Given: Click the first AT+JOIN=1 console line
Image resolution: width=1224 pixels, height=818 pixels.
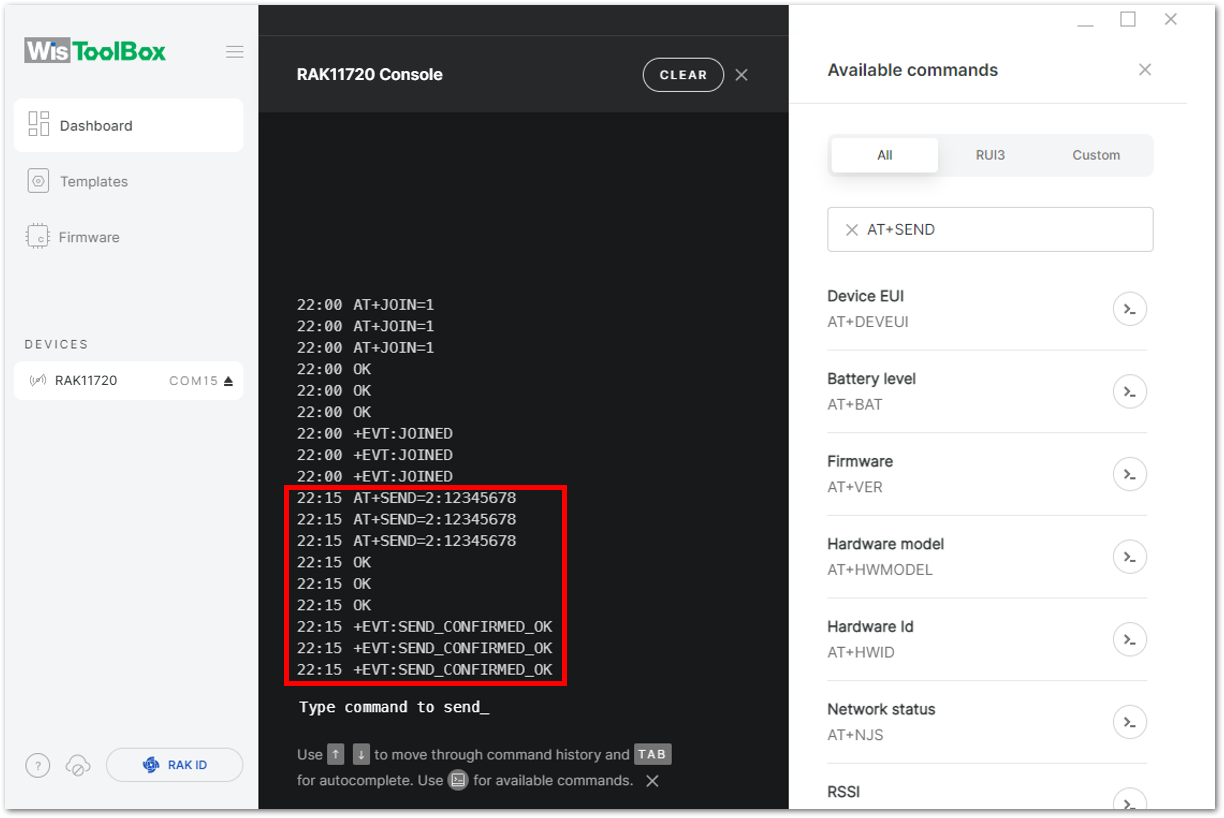Looking at the screenshot, I should pyautogui.click(x=366, y=305).
